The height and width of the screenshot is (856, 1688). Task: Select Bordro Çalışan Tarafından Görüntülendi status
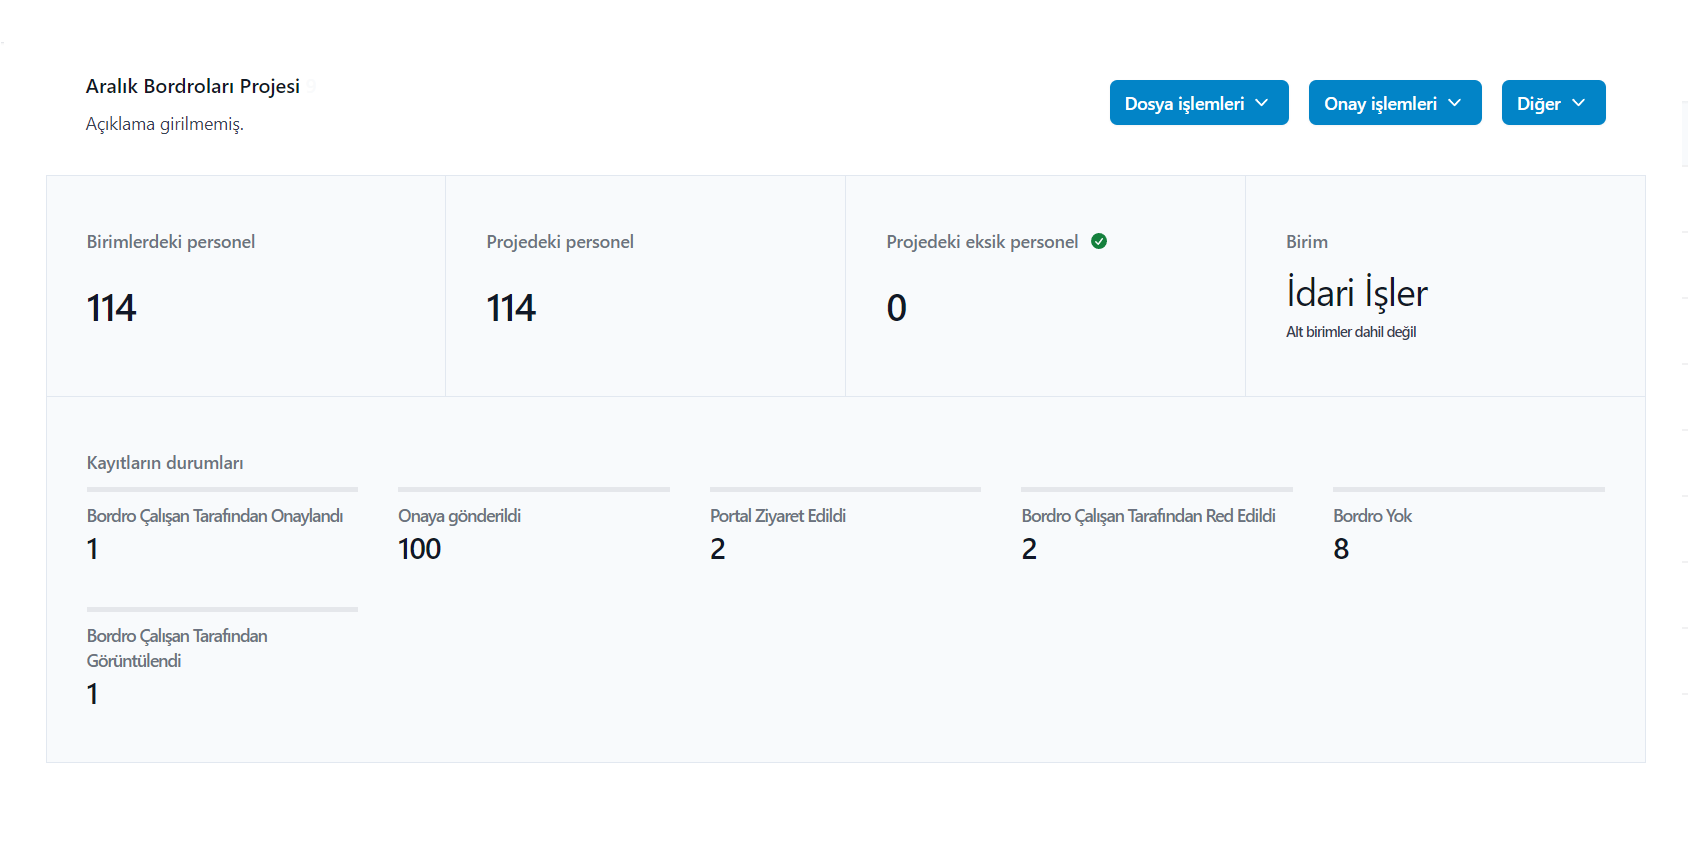(177, 648)
